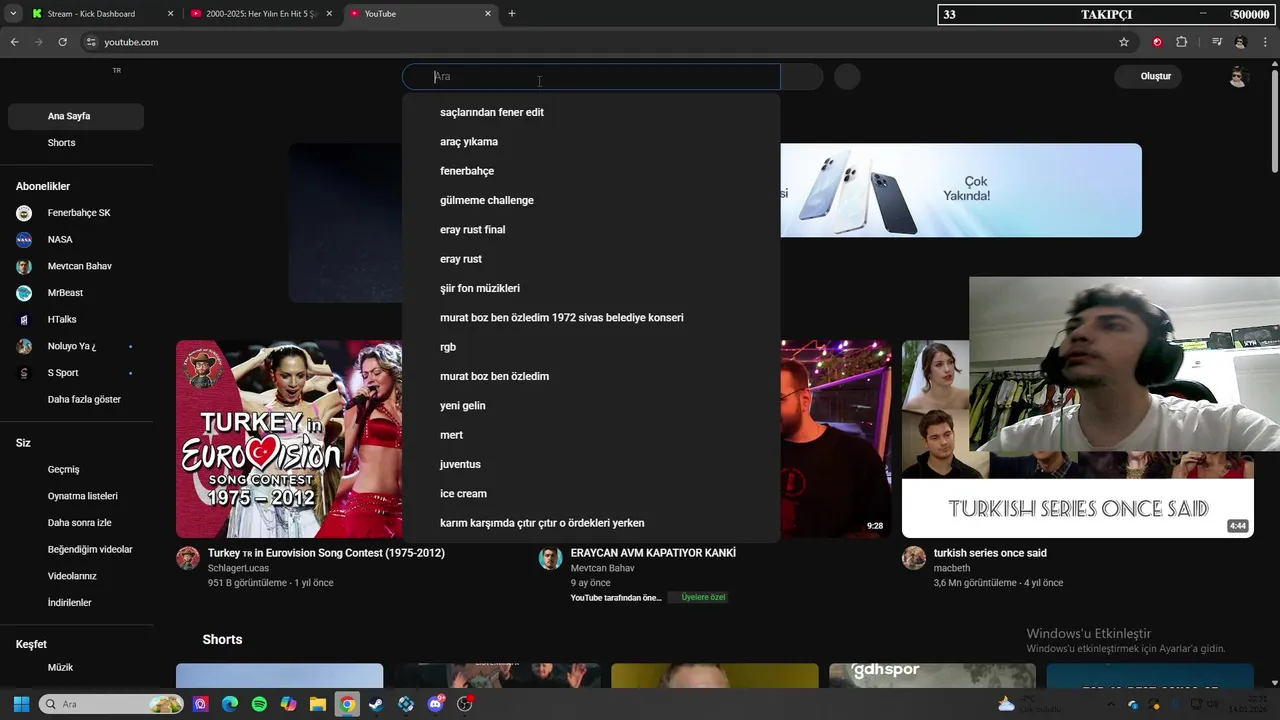Open macbeth channel avatar under video
The width and height of the screenshot is (1280, 720).
pos(914,558)
